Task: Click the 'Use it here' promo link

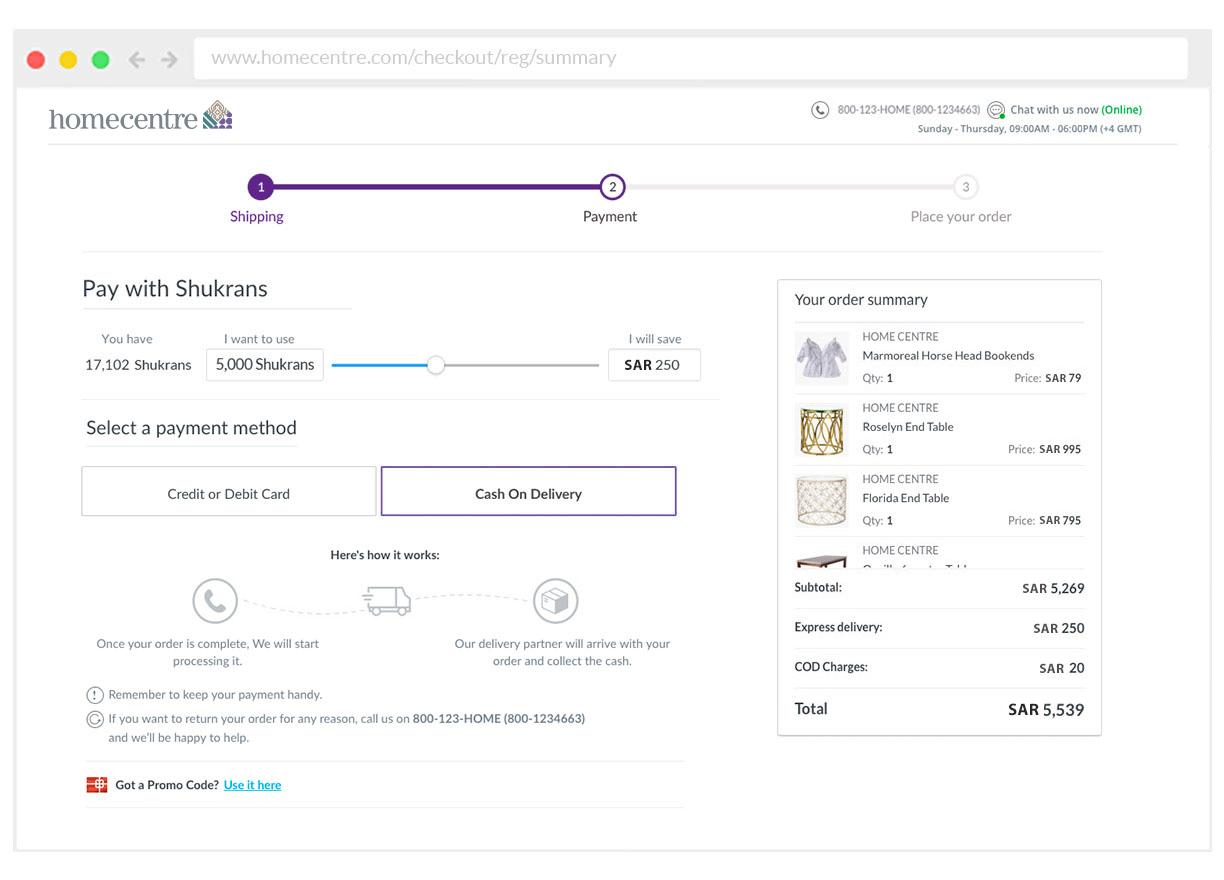Action: click(252, 785)
